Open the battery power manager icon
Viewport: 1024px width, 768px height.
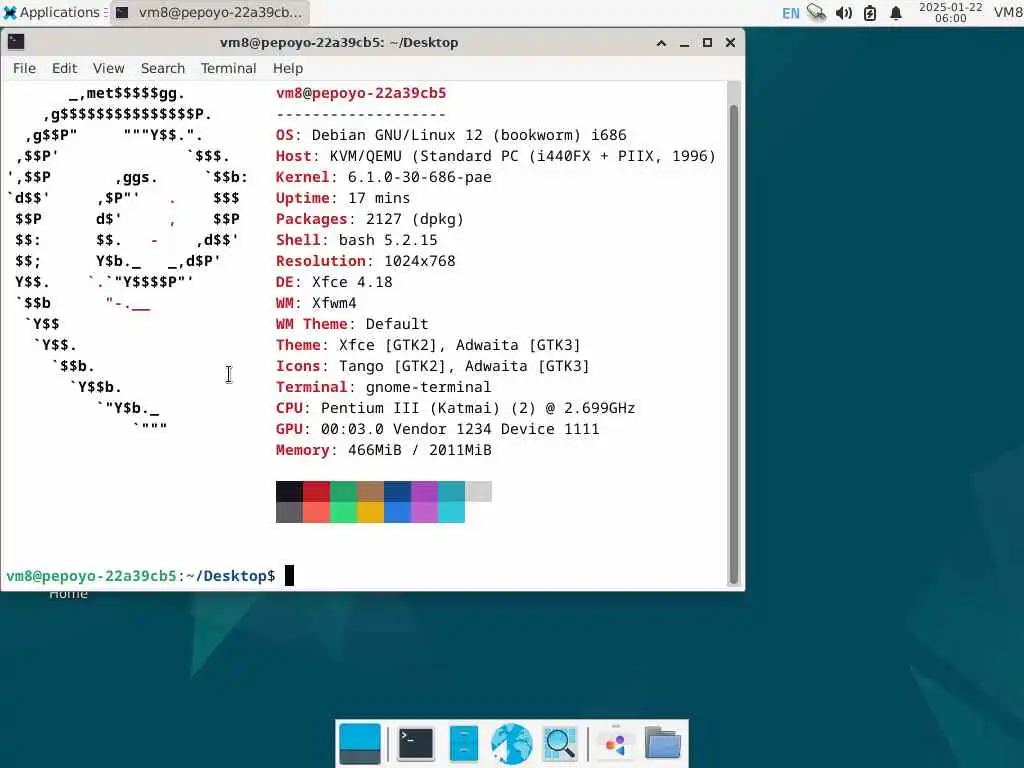point(870,13)
